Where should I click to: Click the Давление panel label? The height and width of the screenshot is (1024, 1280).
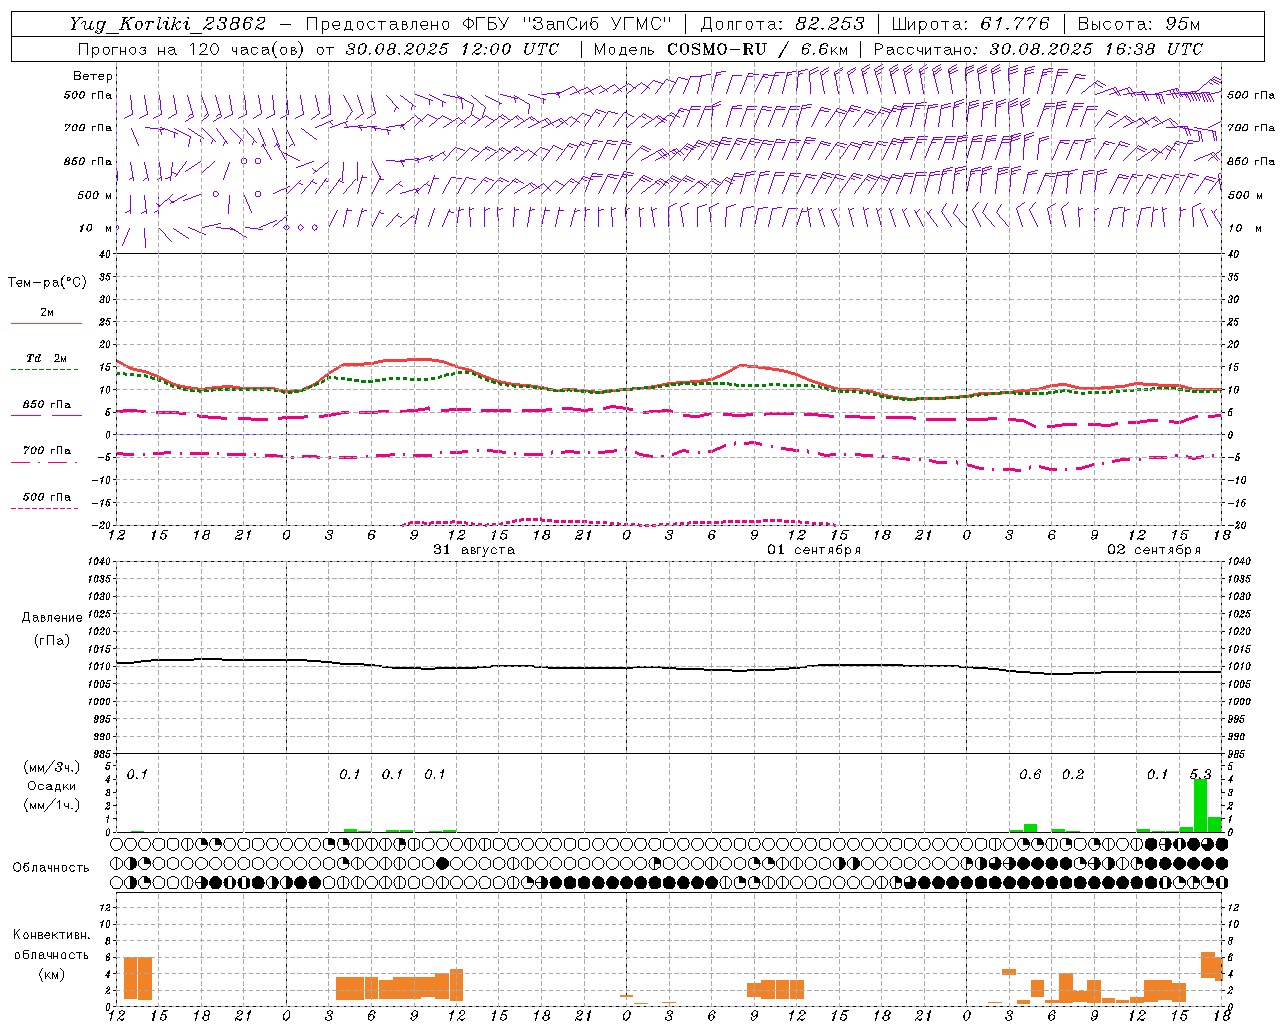52,618
